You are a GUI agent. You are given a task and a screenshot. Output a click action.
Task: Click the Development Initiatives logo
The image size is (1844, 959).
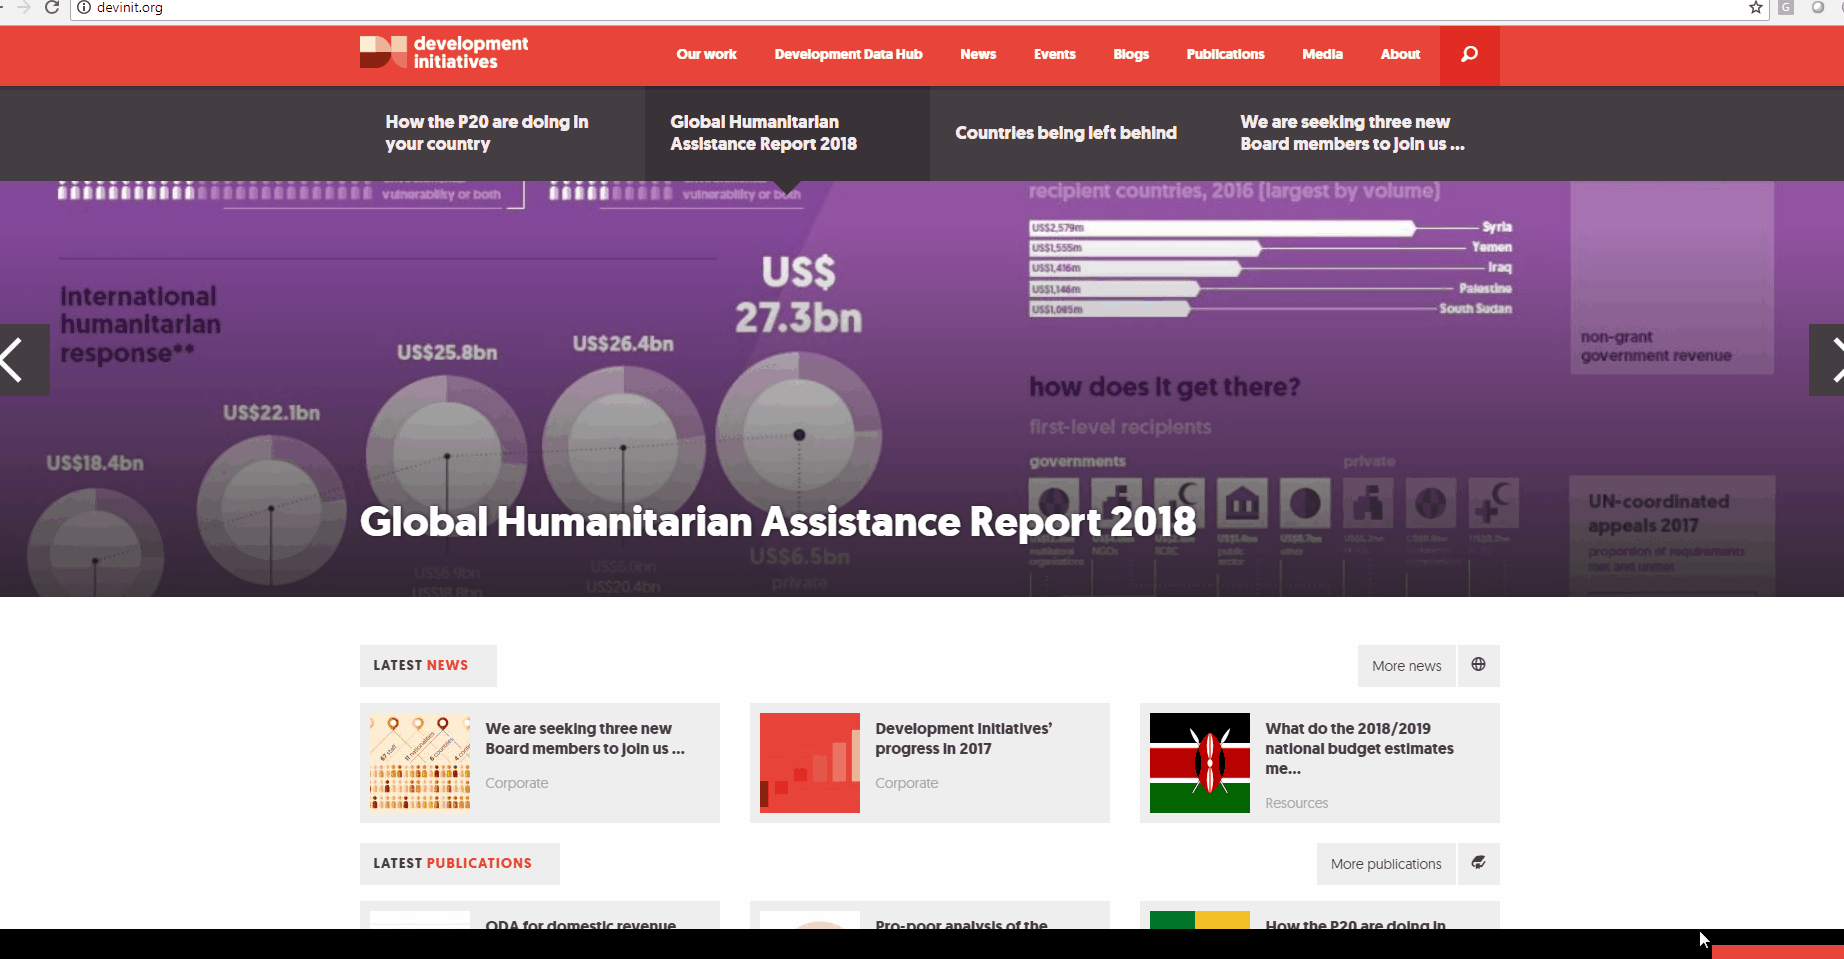click(444, 53)
